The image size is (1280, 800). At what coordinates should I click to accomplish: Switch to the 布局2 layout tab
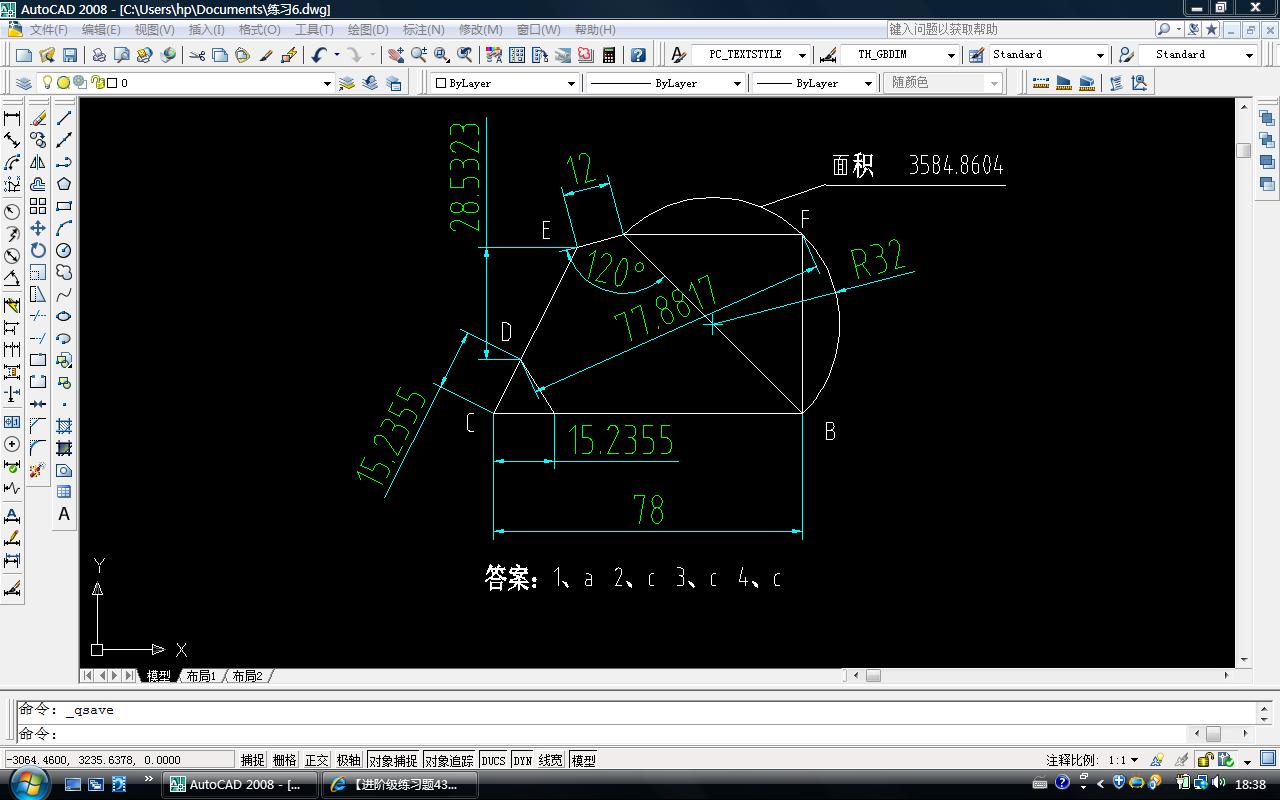tap(246, 676)
